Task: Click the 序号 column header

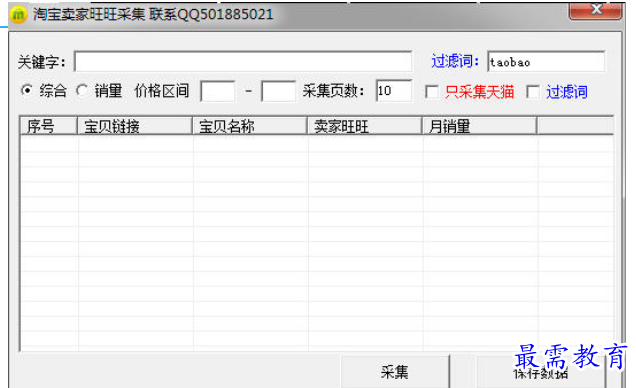Action: (49, 126)
